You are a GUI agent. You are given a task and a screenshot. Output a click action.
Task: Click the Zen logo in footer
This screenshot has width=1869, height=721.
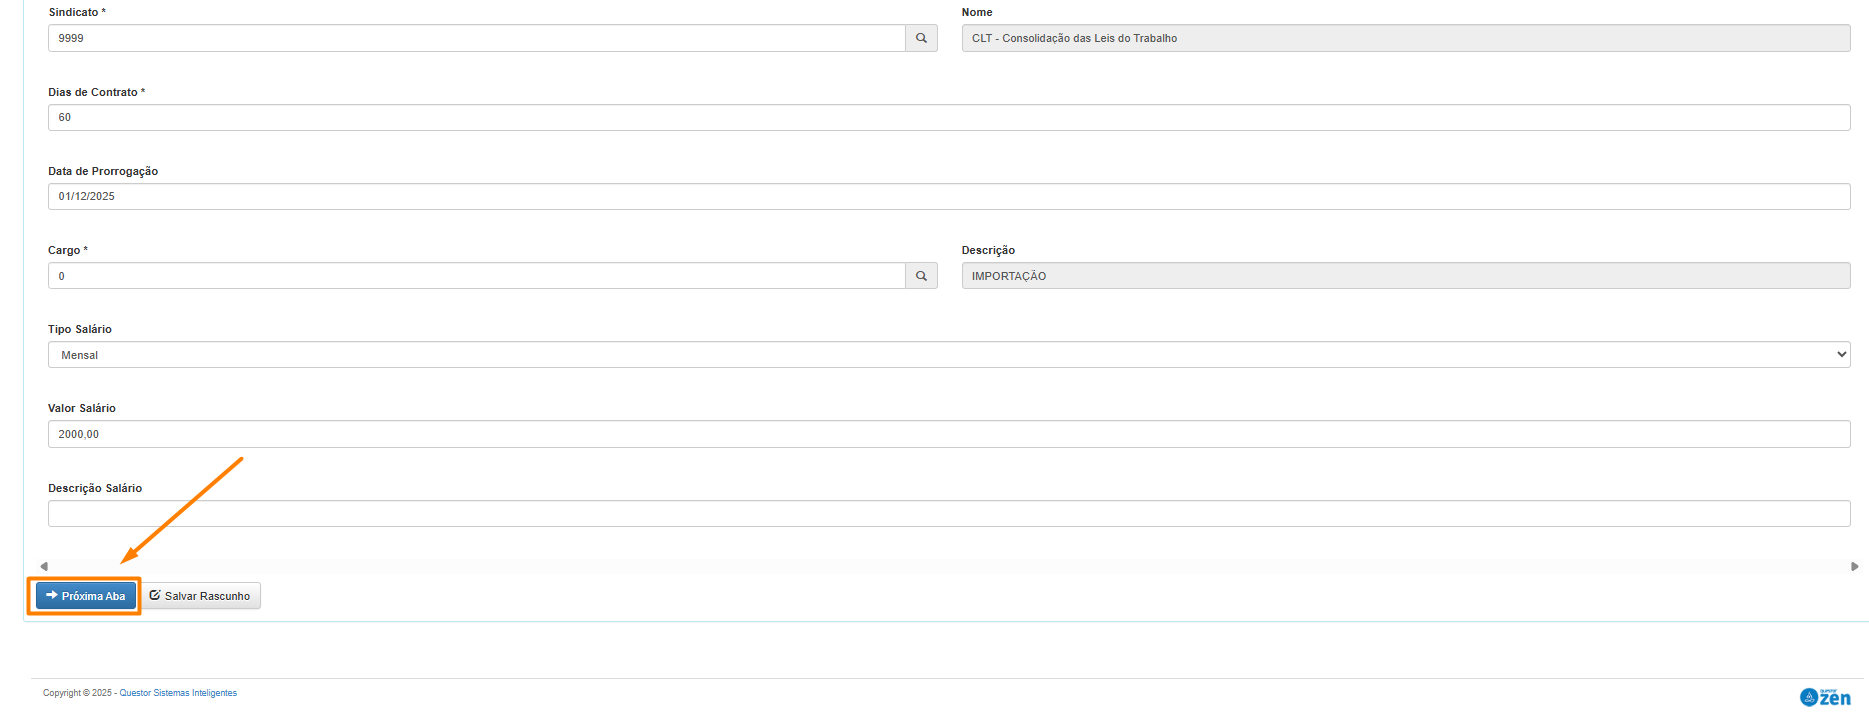1825,697
